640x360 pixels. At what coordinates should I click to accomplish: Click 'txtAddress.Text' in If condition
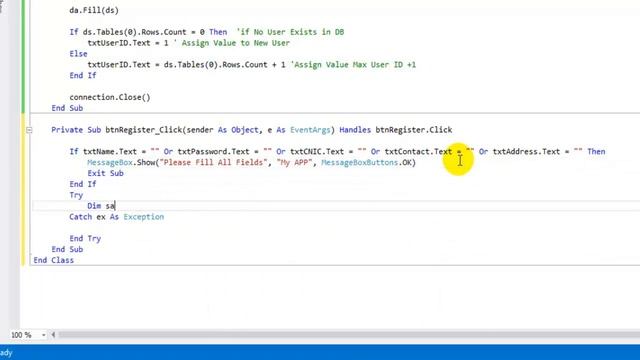click(x=527, y=151)
